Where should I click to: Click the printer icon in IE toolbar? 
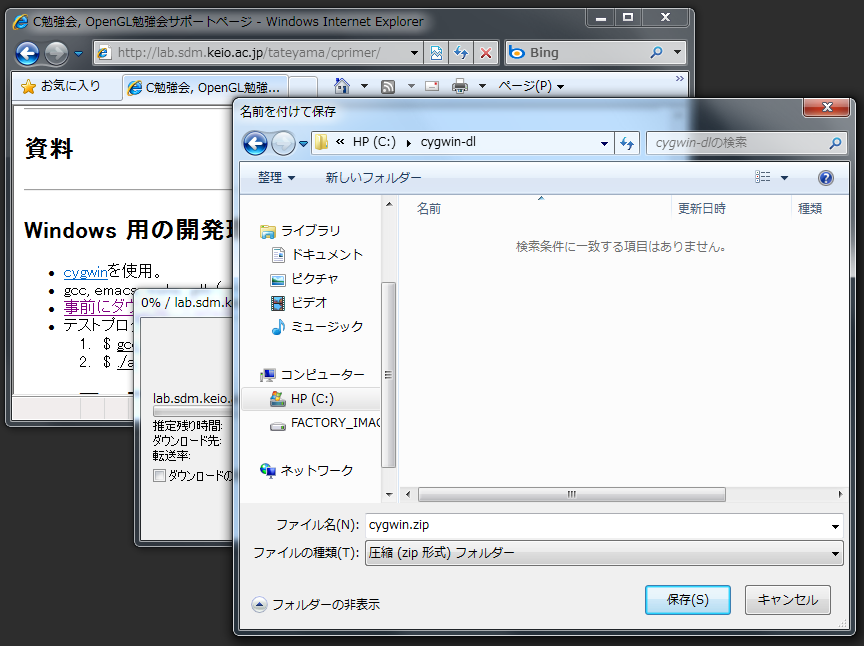click(460, 87)
